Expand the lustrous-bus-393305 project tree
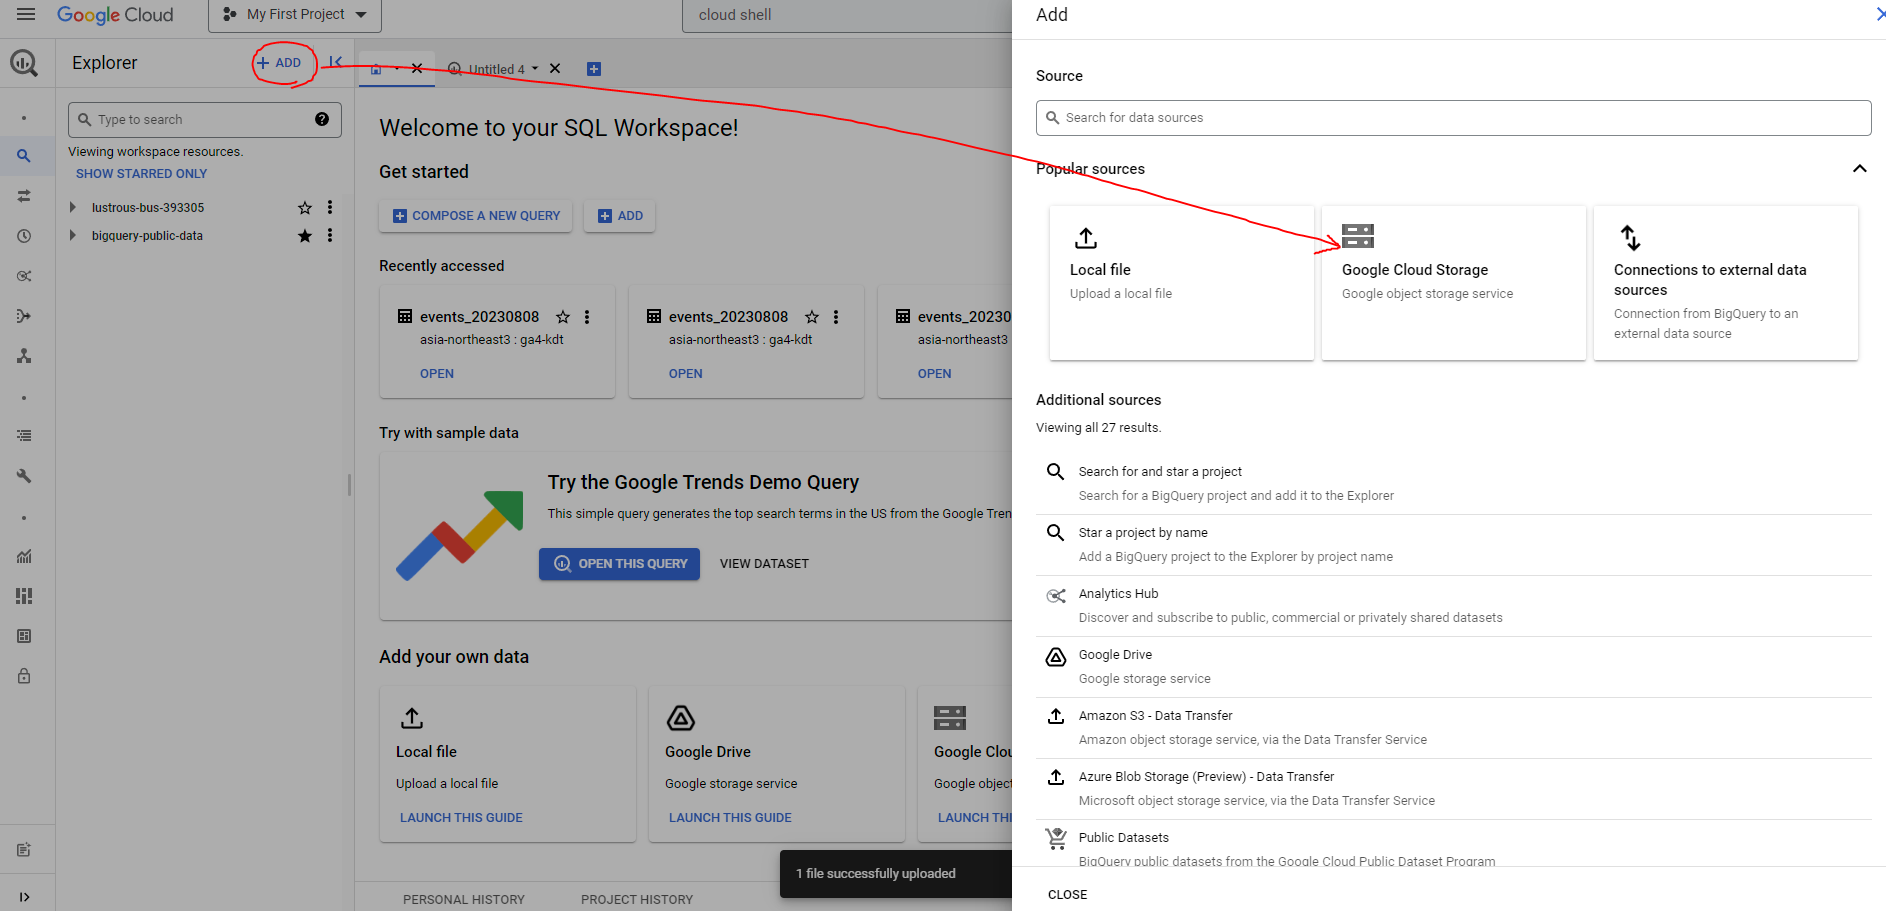 [x=72, y=207]
